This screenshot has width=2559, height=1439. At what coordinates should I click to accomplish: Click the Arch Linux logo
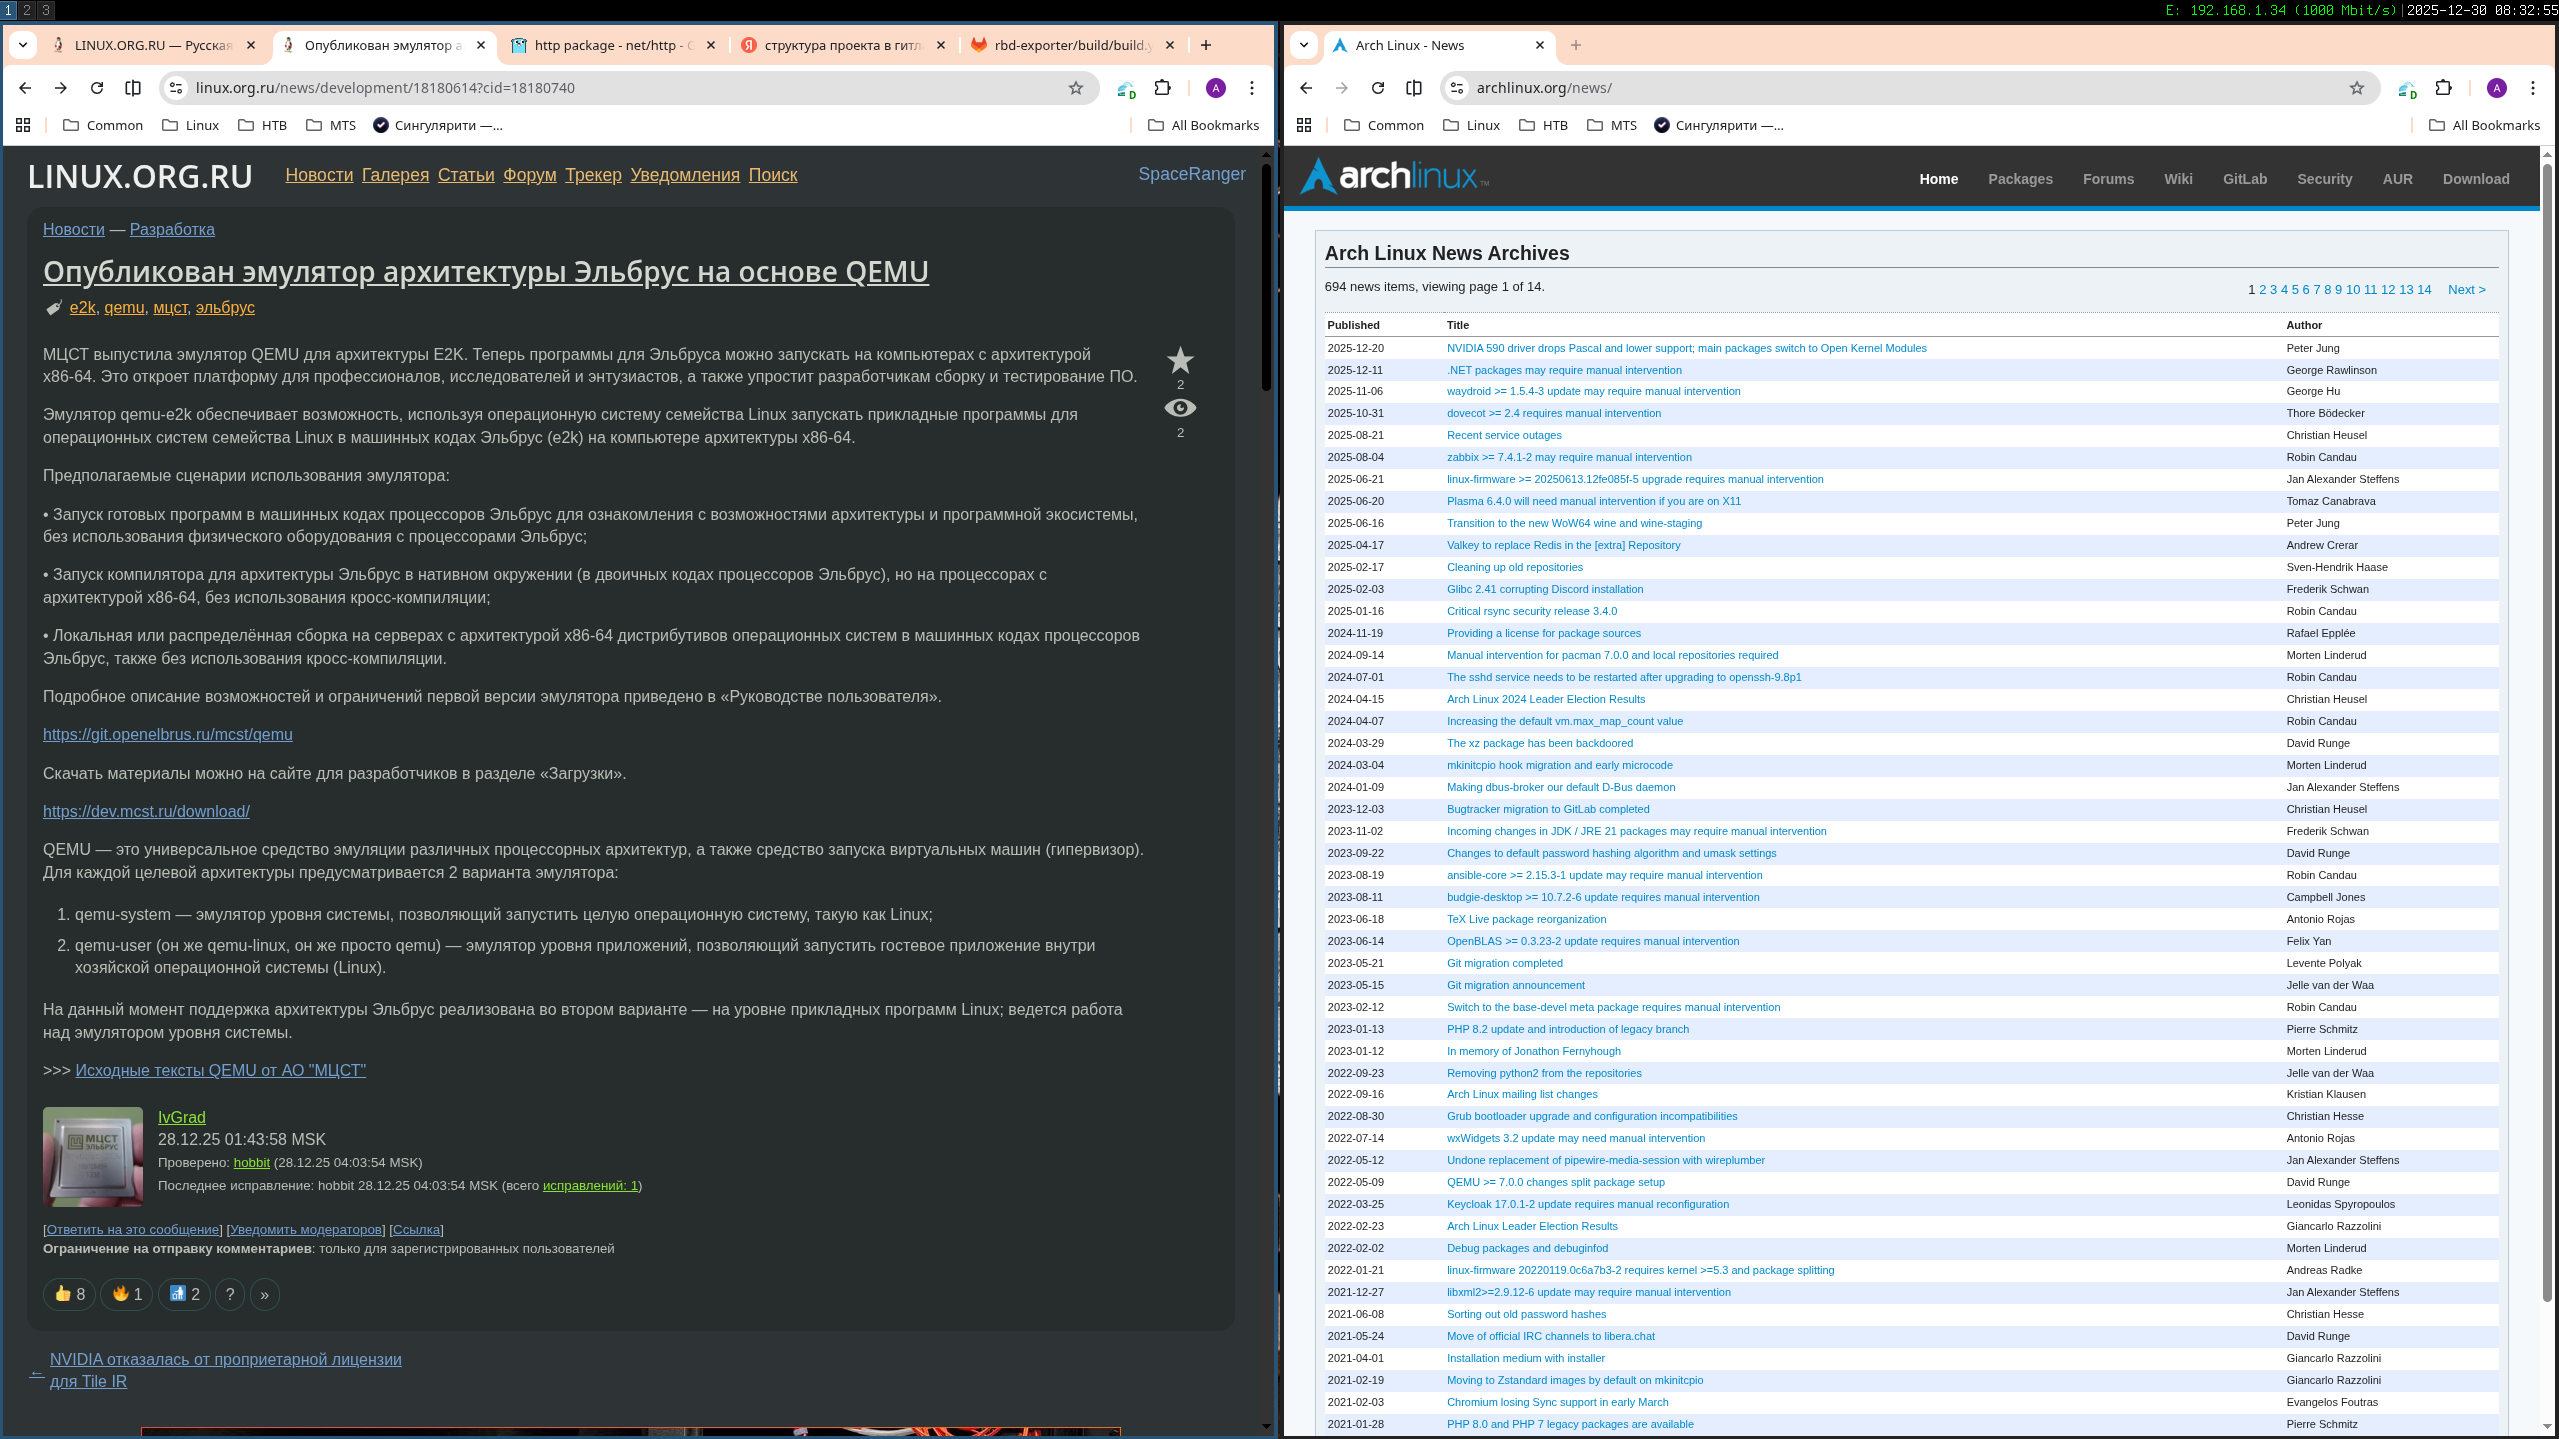[1394, 176]
